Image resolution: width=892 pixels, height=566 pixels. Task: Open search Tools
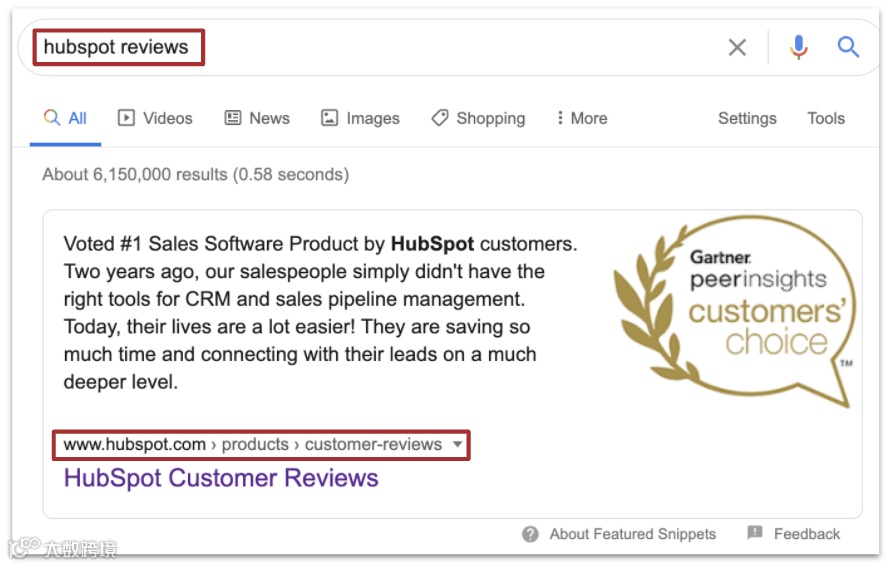pyautogui.click(x=826, y=118)
